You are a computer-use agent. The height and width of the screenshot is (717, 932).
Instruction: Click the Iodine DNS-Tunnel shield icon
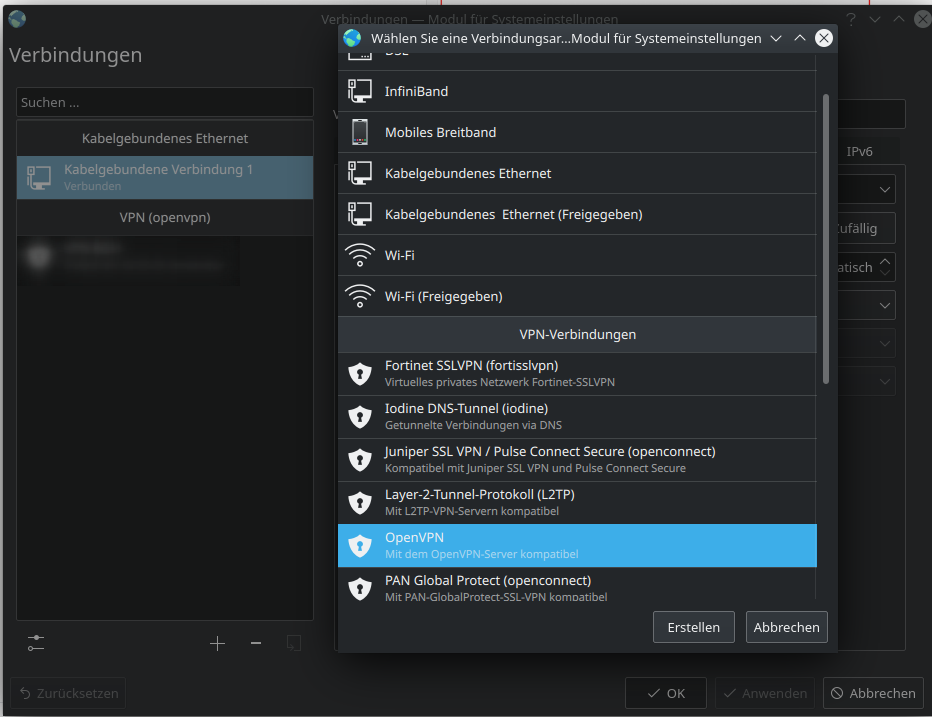360,416
